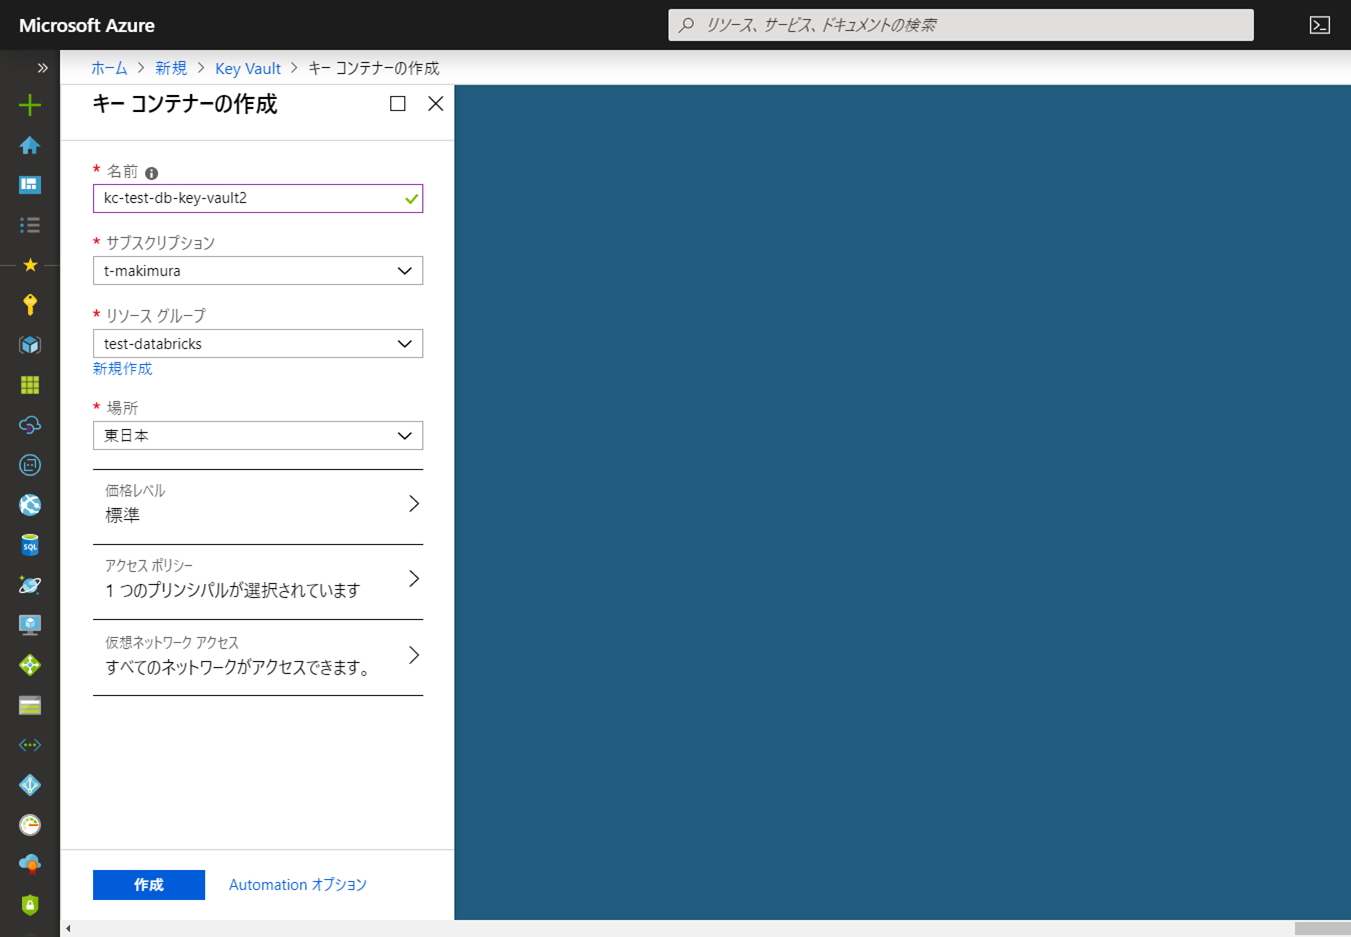Viewport: 1351px width, 937px height.
Task: Open the Virtual machines monitor icon
Action: [30, 625]
